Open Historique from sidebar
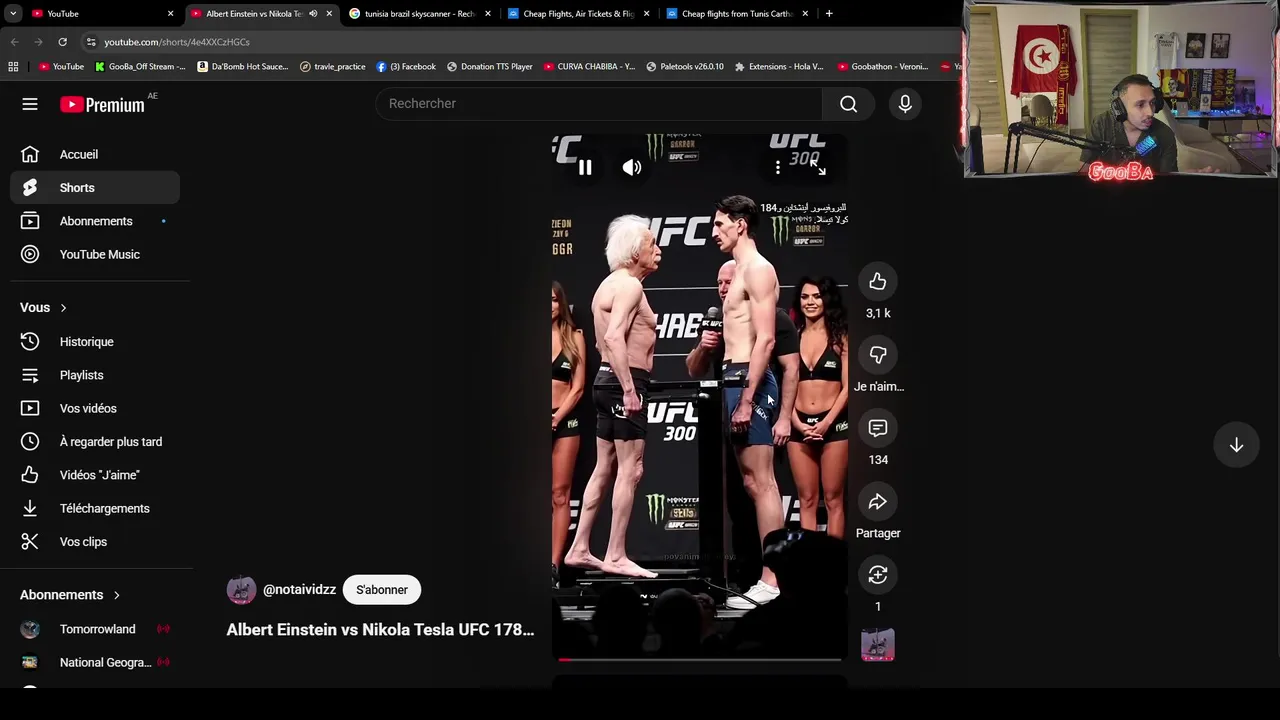Image resolution: width=1280 pixels, height=720 pixels. [95, 342]
